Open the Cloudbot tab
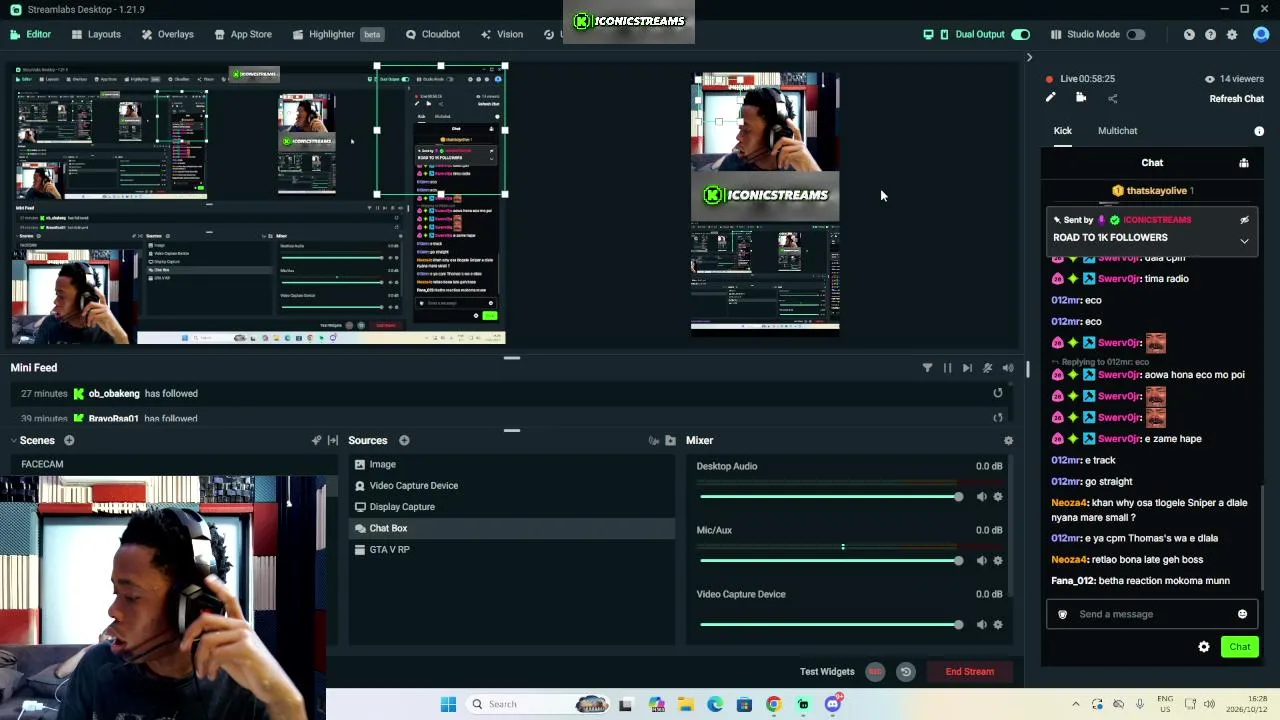The height and width of the screenshot is (720, 1280). click(432, 34)
